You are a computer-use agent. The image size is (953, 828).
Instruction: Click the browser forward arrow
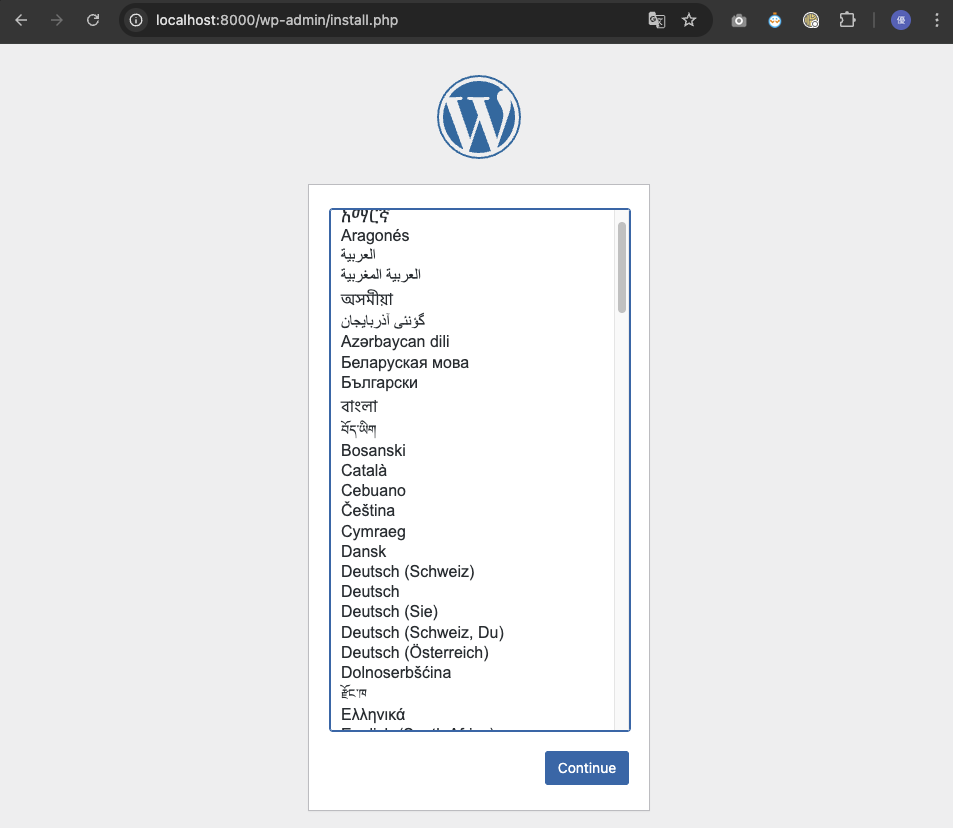(x=57, y=20)
